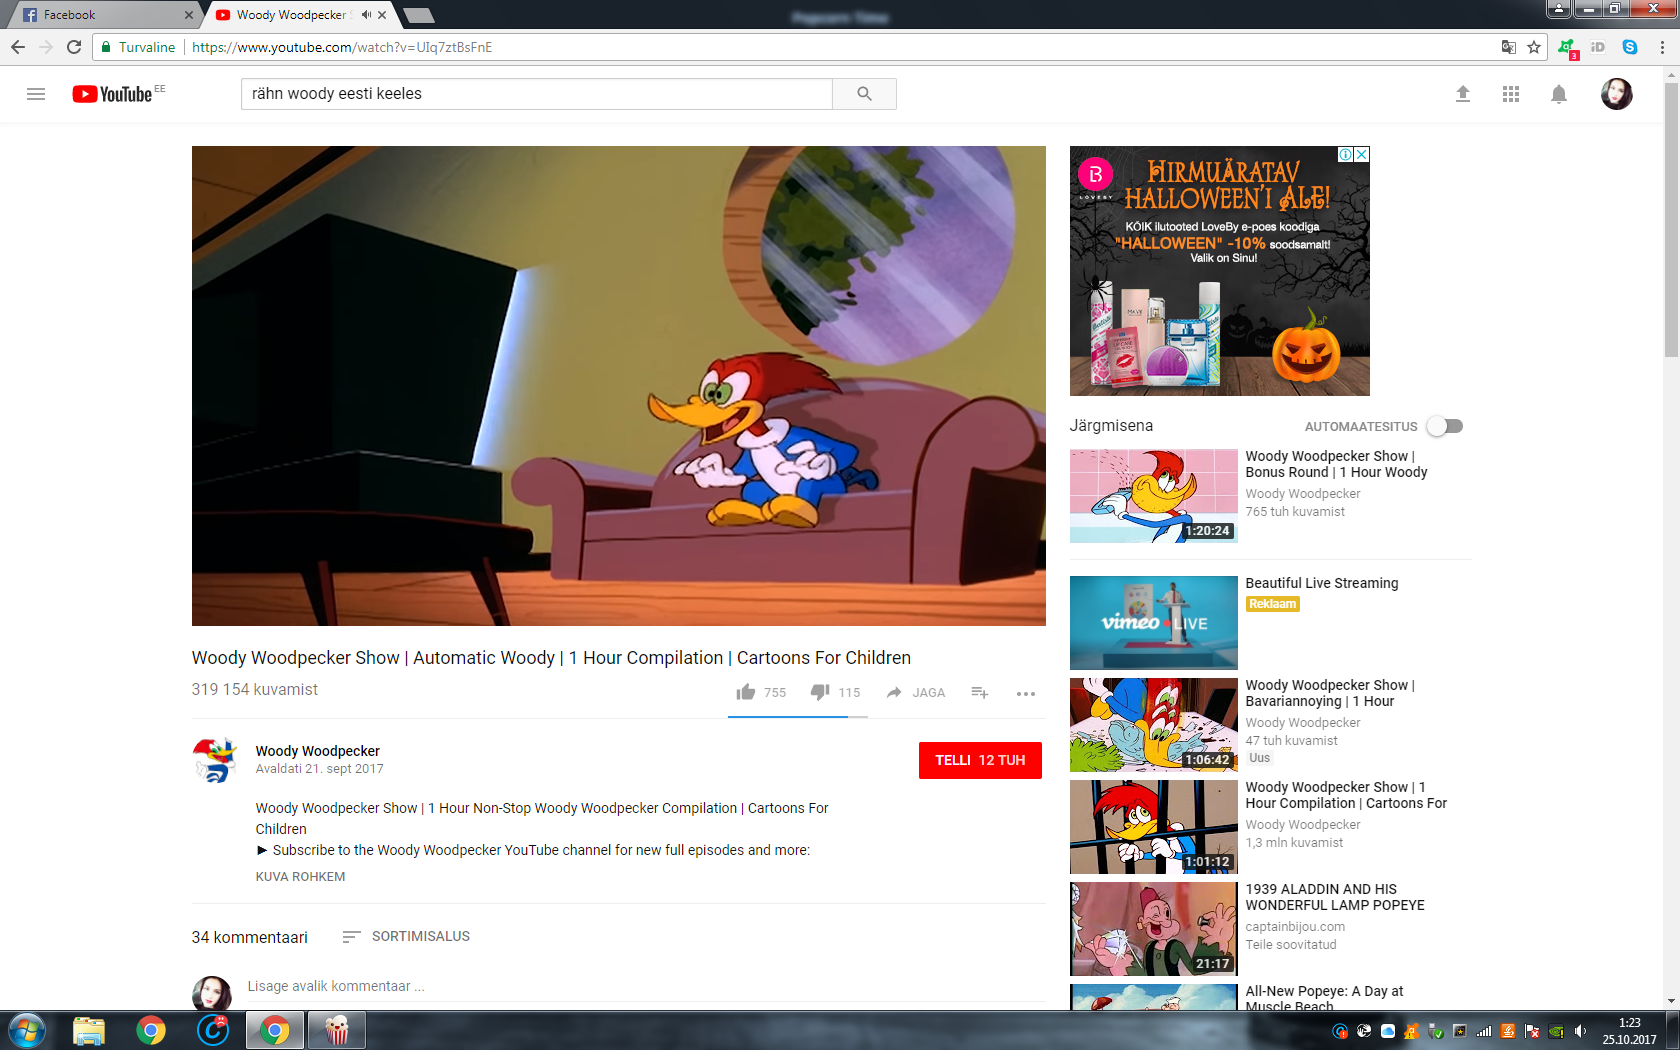Image resolution: width=1680 pixels, height=1050 pixels.
Task: Open the taskbar clock and date
Action: [x=1629, y=1031]
